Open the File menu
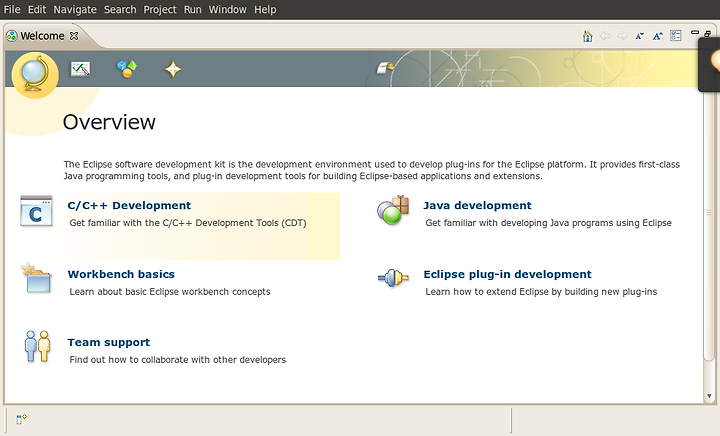 12,9
